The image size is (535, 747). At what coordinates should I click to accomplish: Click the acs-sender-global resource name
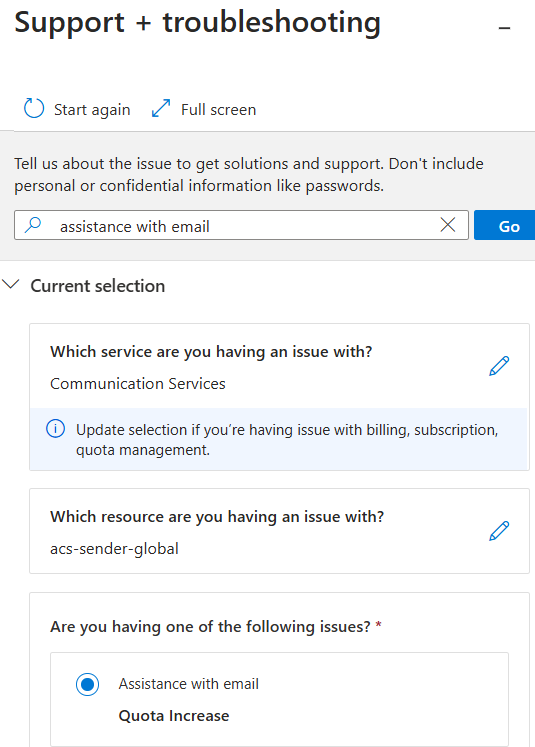(114, 548)
